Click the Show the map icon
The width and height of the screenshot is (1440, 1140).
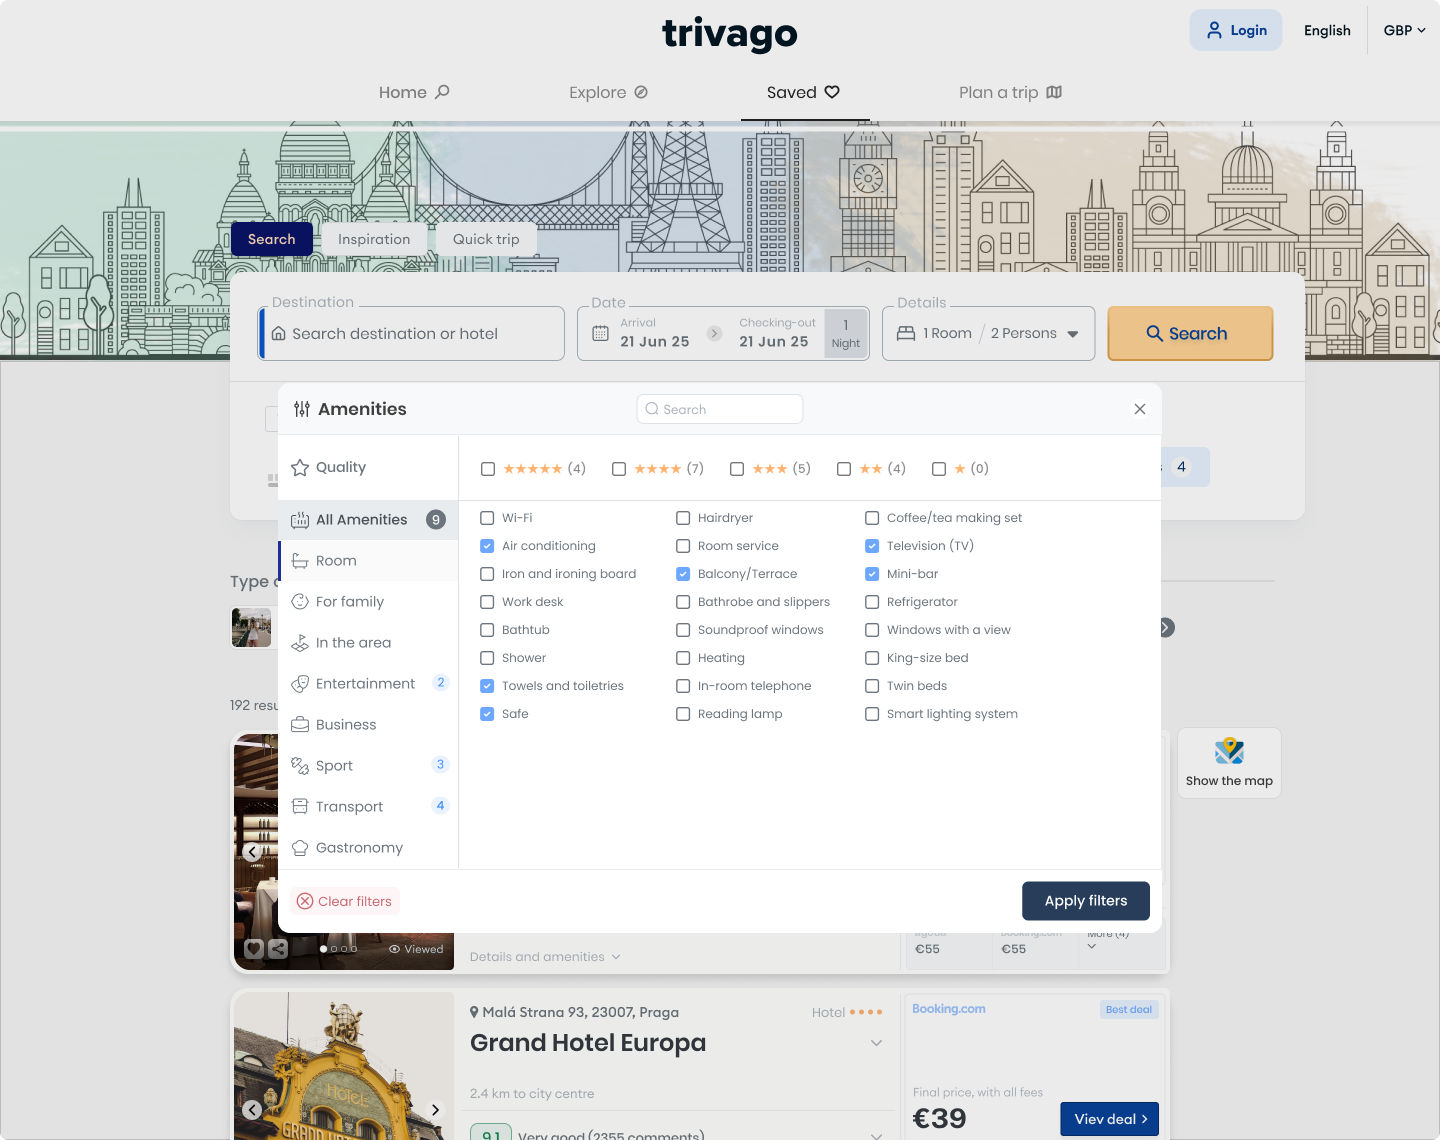point(1229,751)
